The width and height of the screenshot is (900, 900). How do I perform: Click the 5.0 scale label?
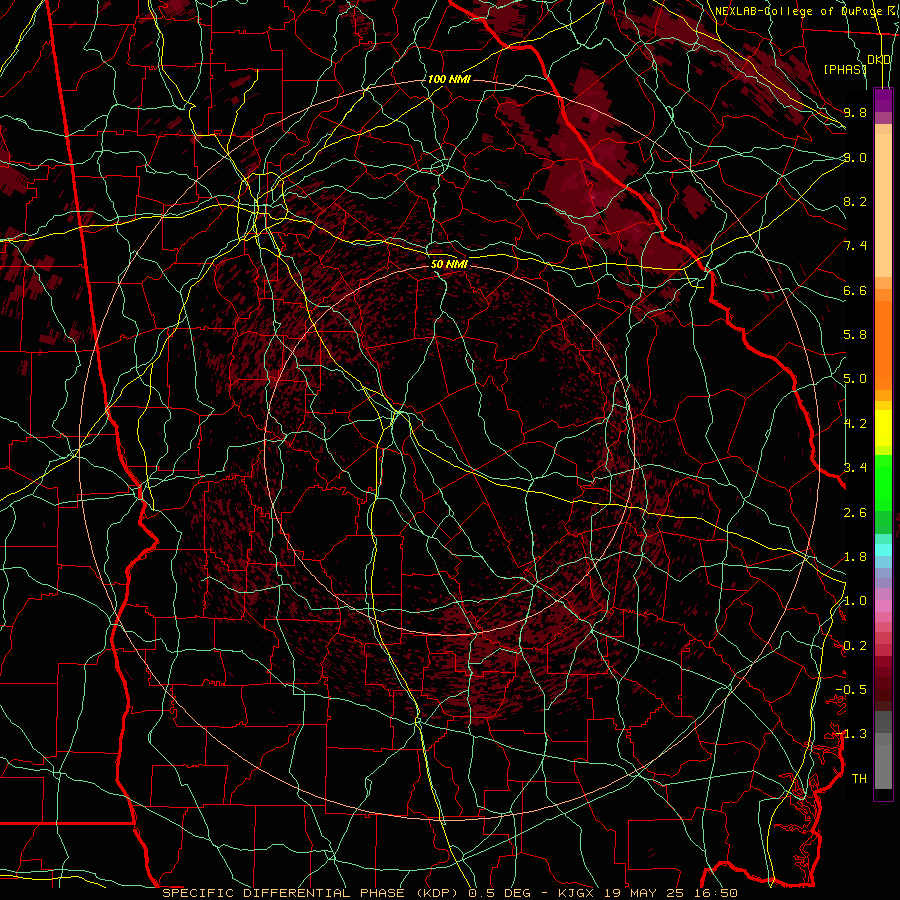(855, 379)
